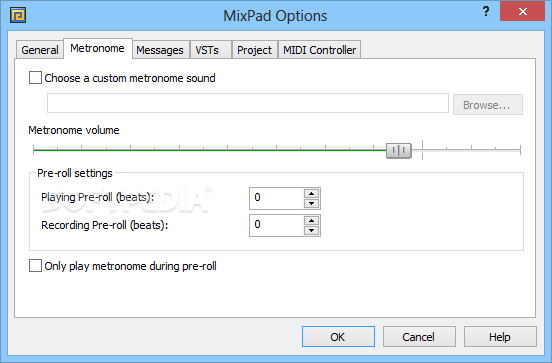552x363 pixels.
Task: Click the question mark help icon
Action: pos(486,11)
